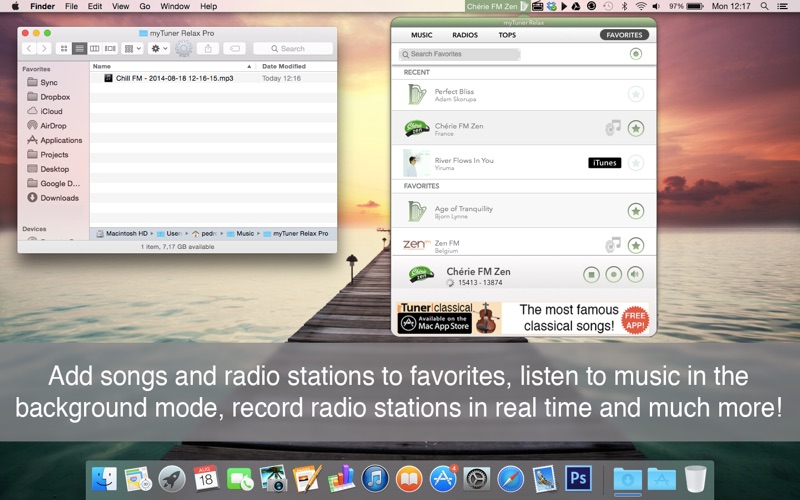Switch Finder to column view

coord(94,48)
